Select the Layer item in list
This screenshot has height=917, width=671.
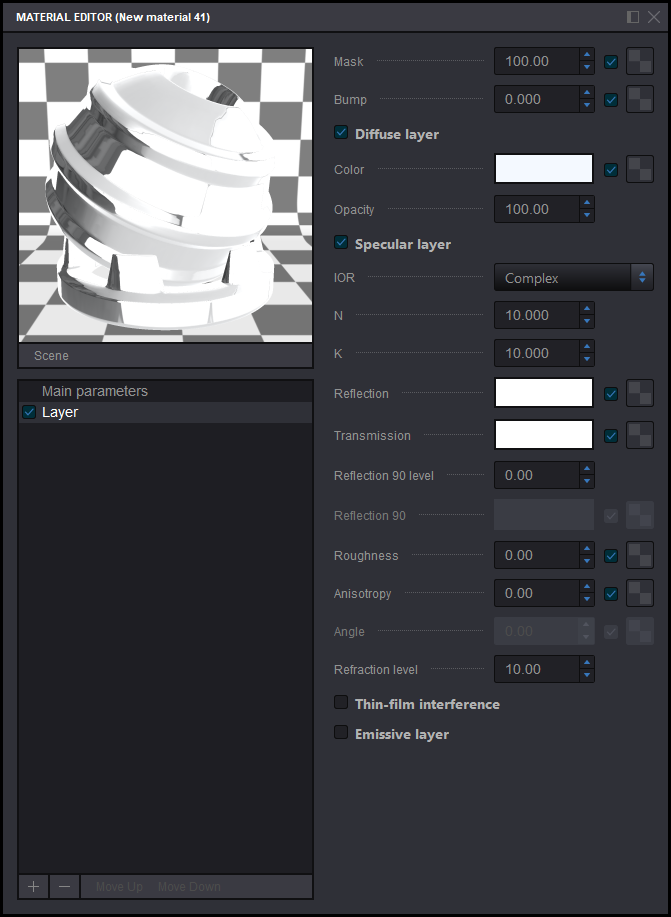(60, 412)
